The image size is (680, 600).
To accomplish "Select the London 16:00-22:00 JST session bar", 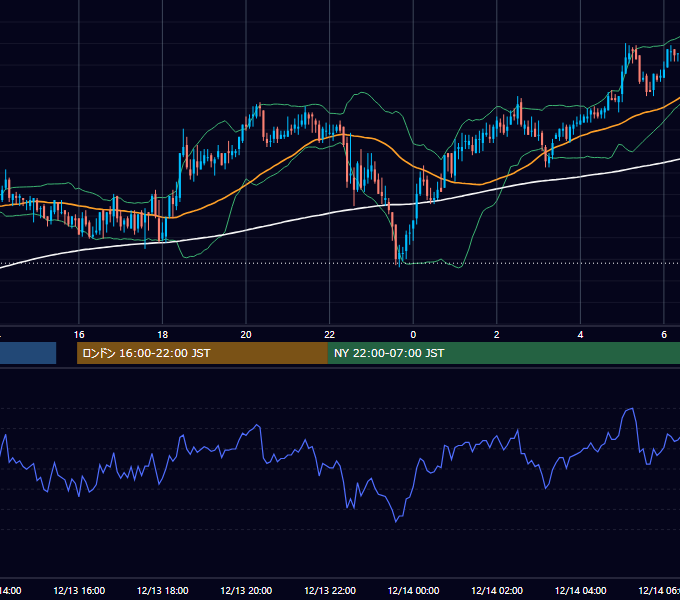I will pos(202,353).
